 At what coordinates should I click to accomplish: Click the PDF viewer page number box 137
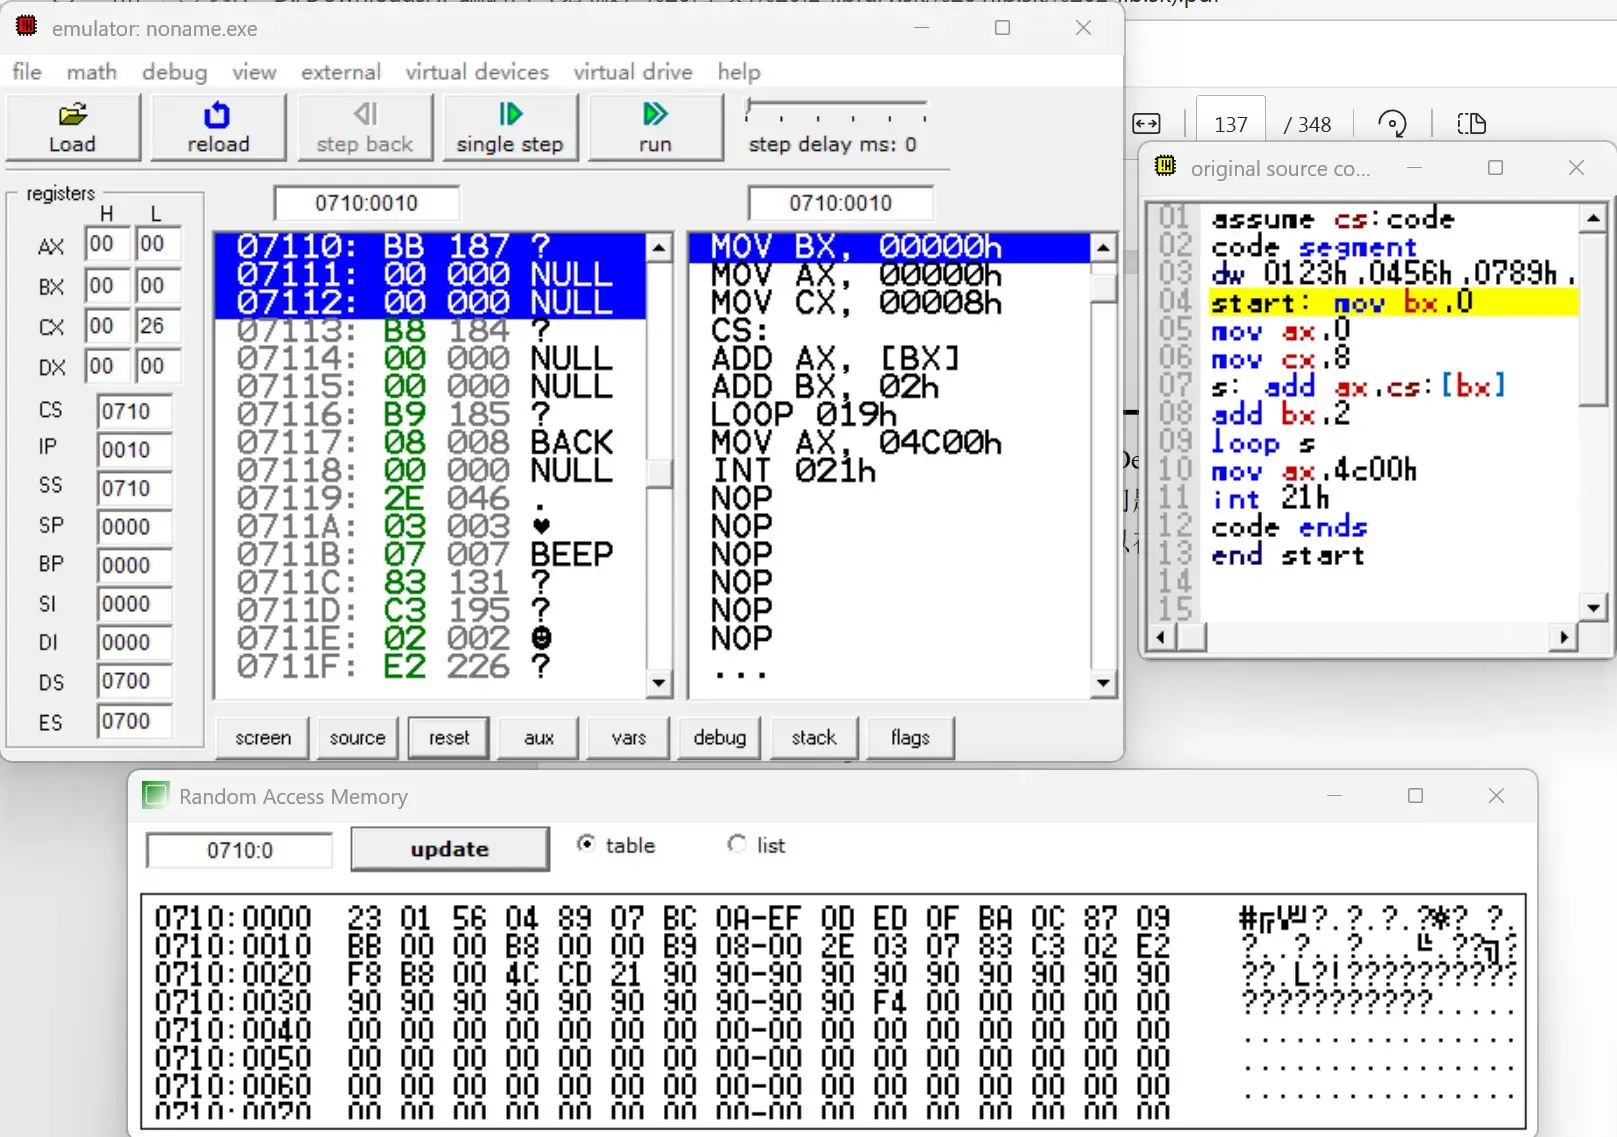pos(1231,124)
